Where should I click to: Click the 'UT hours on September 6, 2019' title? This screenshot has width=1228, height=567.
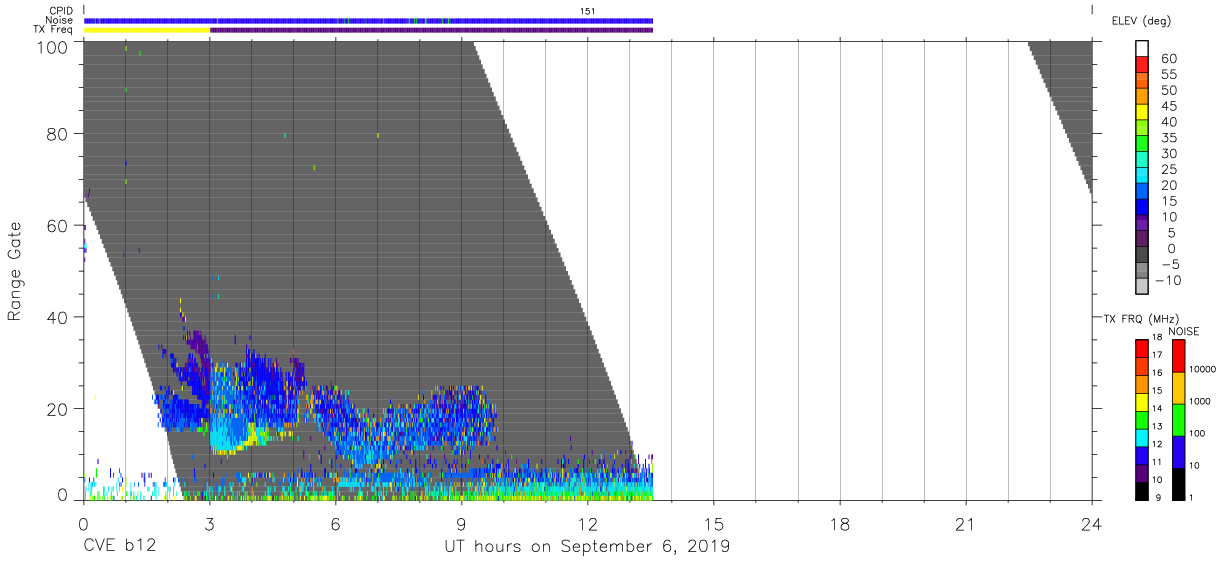click(x=587, y=547)
